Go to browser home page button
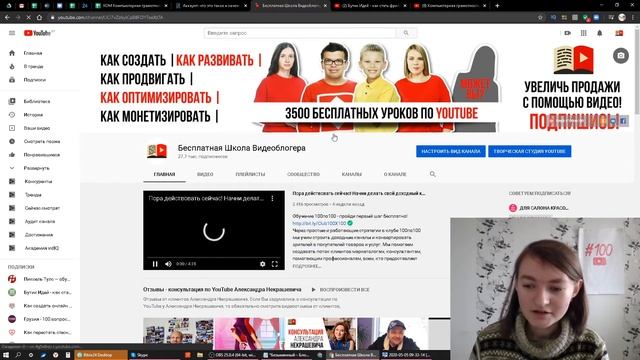Image resolution: width=640 pixels, height=360 pixels. coord(39,18)
